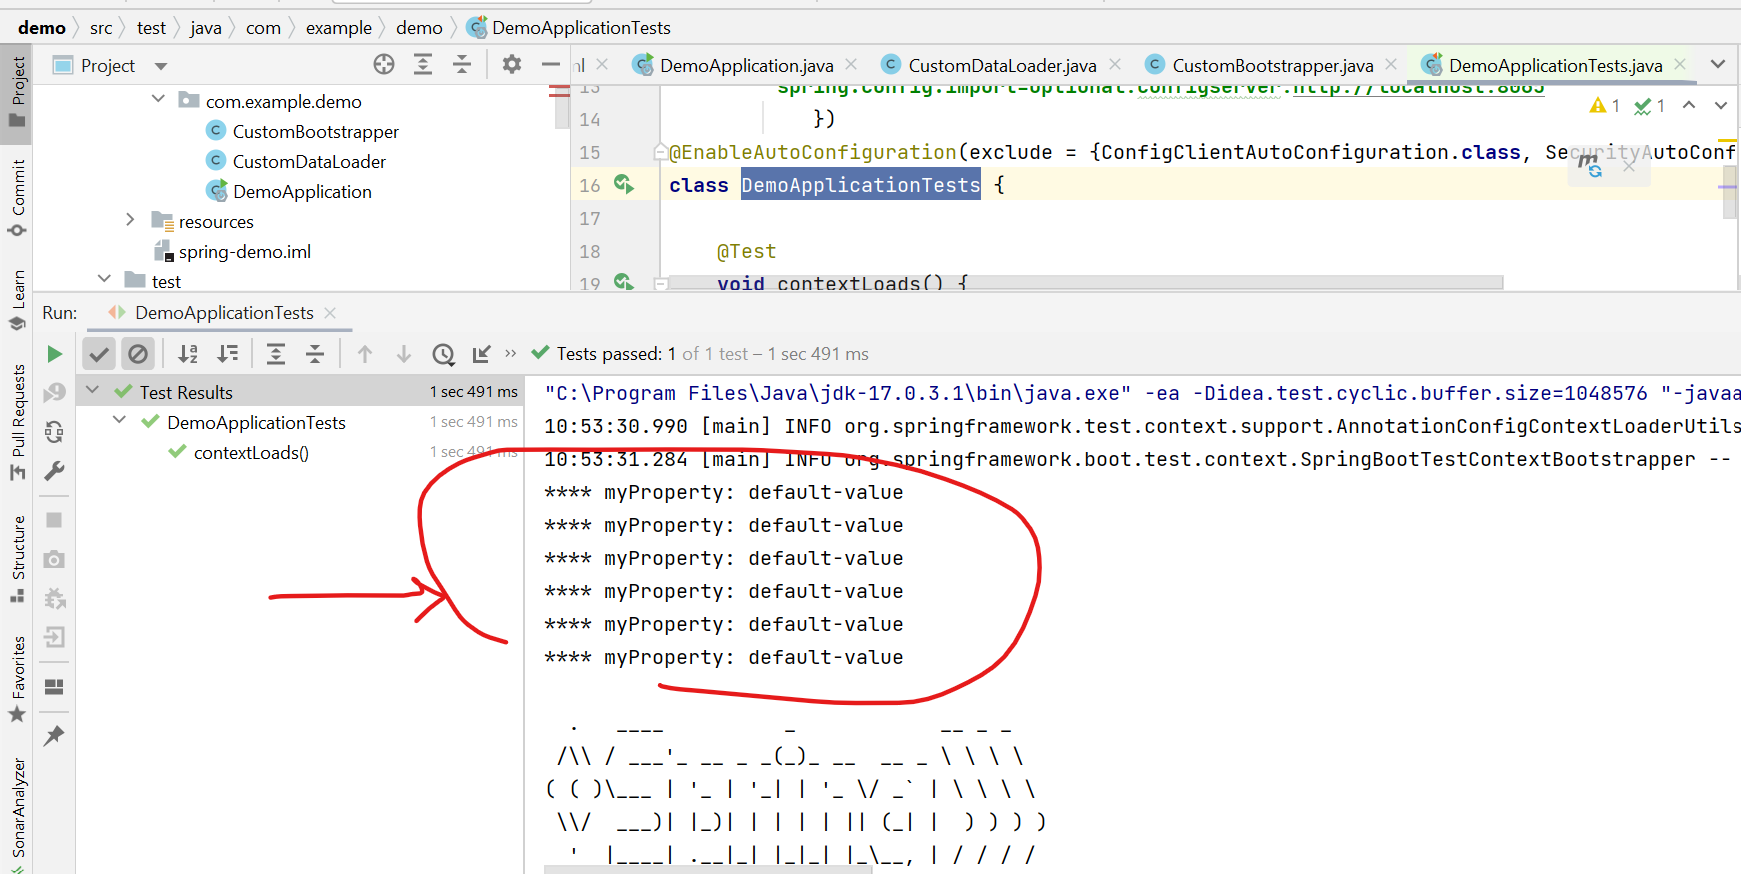Close CustomDataLoader.java tab
This screenshot has width=1741, height=874.
click(1115, 64)
